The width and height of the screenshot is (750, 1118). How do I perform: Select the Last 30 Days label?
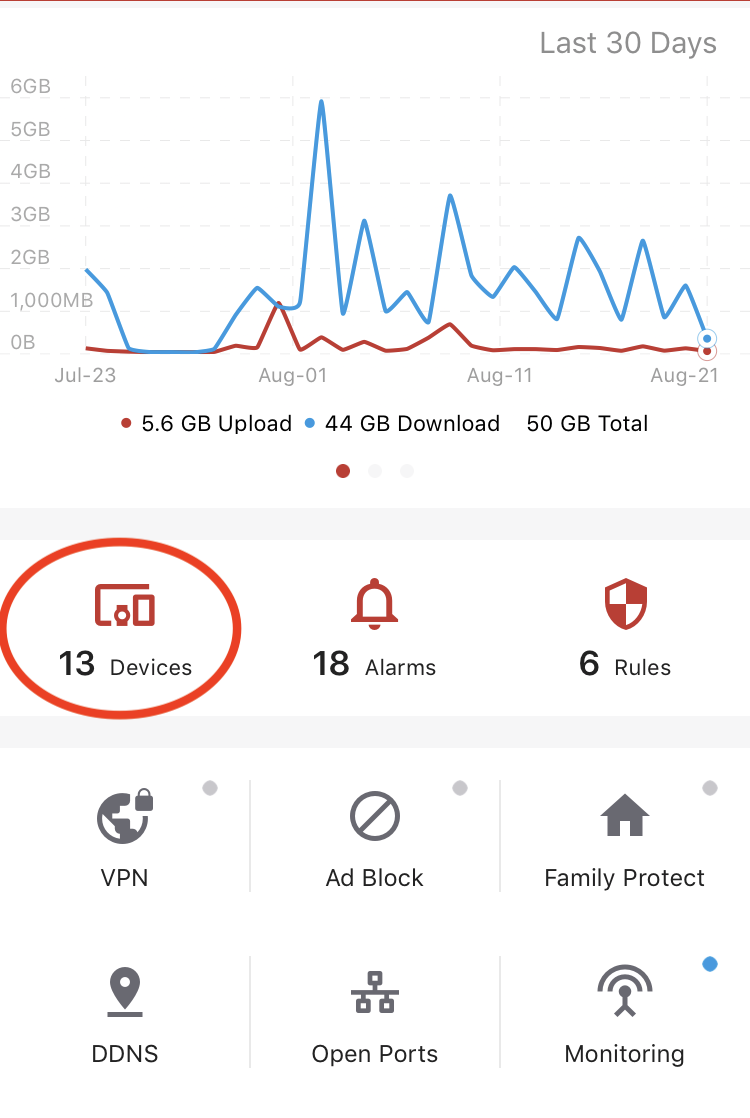tap(627, 43)
